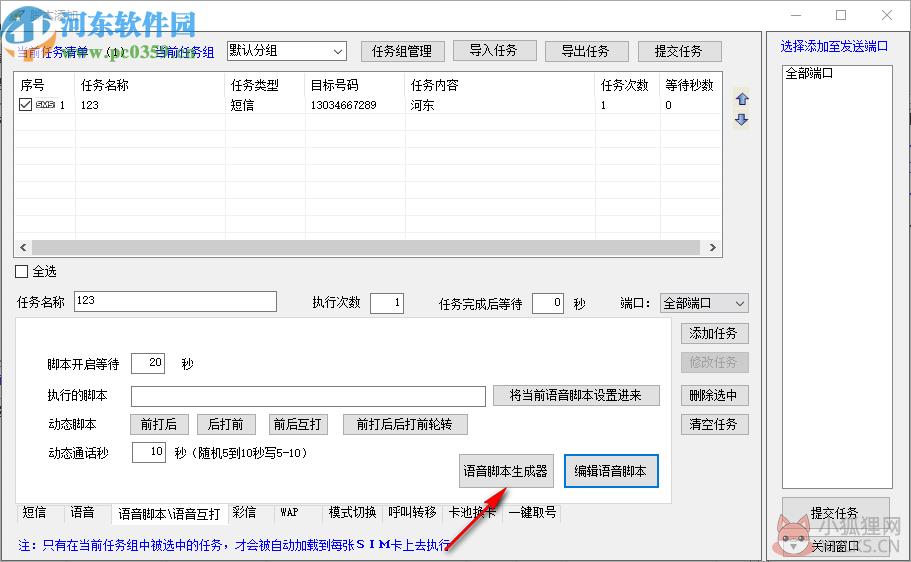
Task: Click the SMS icon in row 1
Action: click(x=45, y=105)
